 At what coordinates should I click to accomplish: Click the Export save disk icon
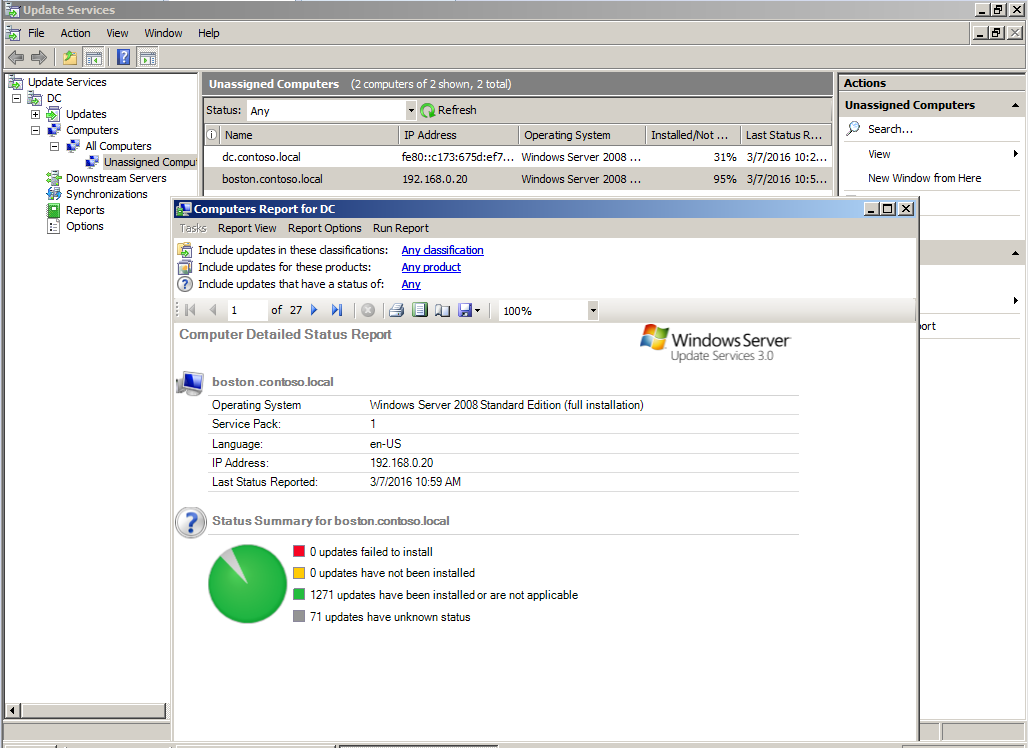pos(465,310)
